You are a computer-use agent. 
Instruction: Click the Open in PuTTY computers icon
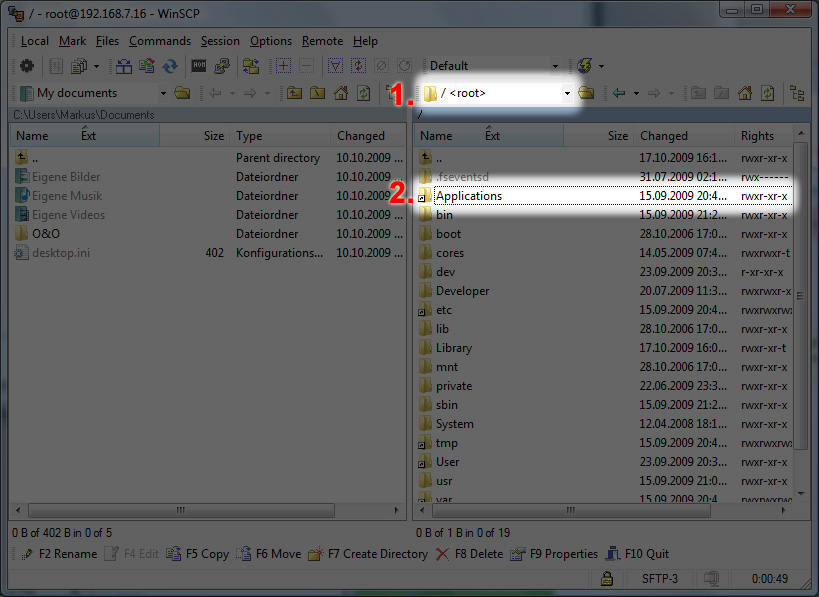(222, 66)
